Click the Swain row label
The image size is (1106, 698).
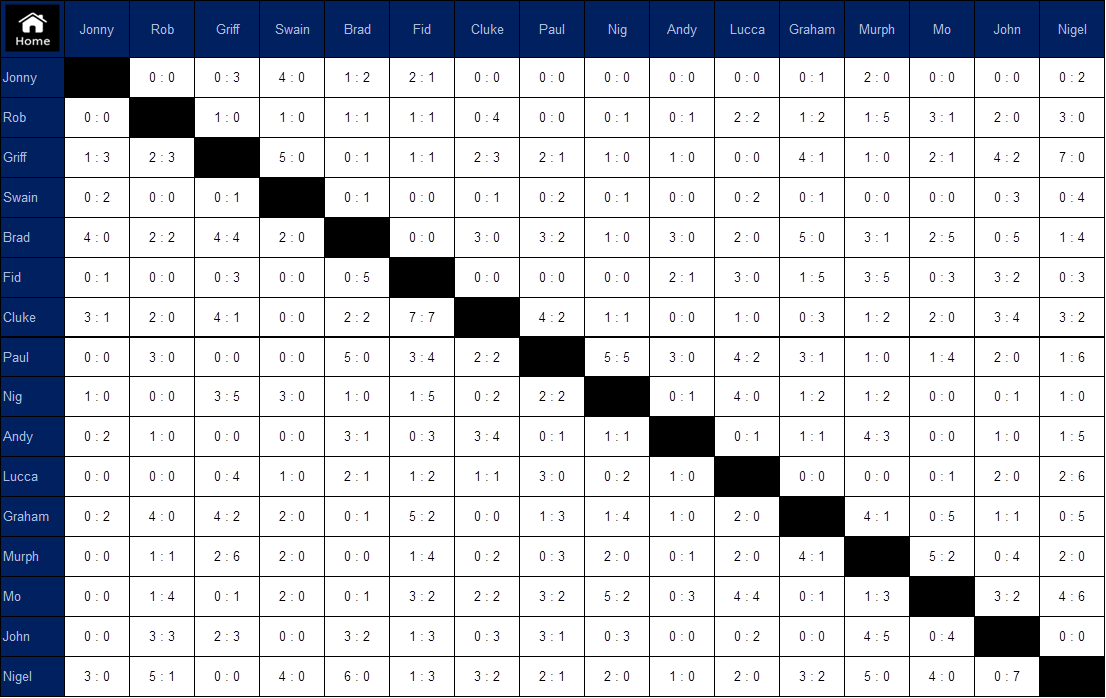pos(32,197)
